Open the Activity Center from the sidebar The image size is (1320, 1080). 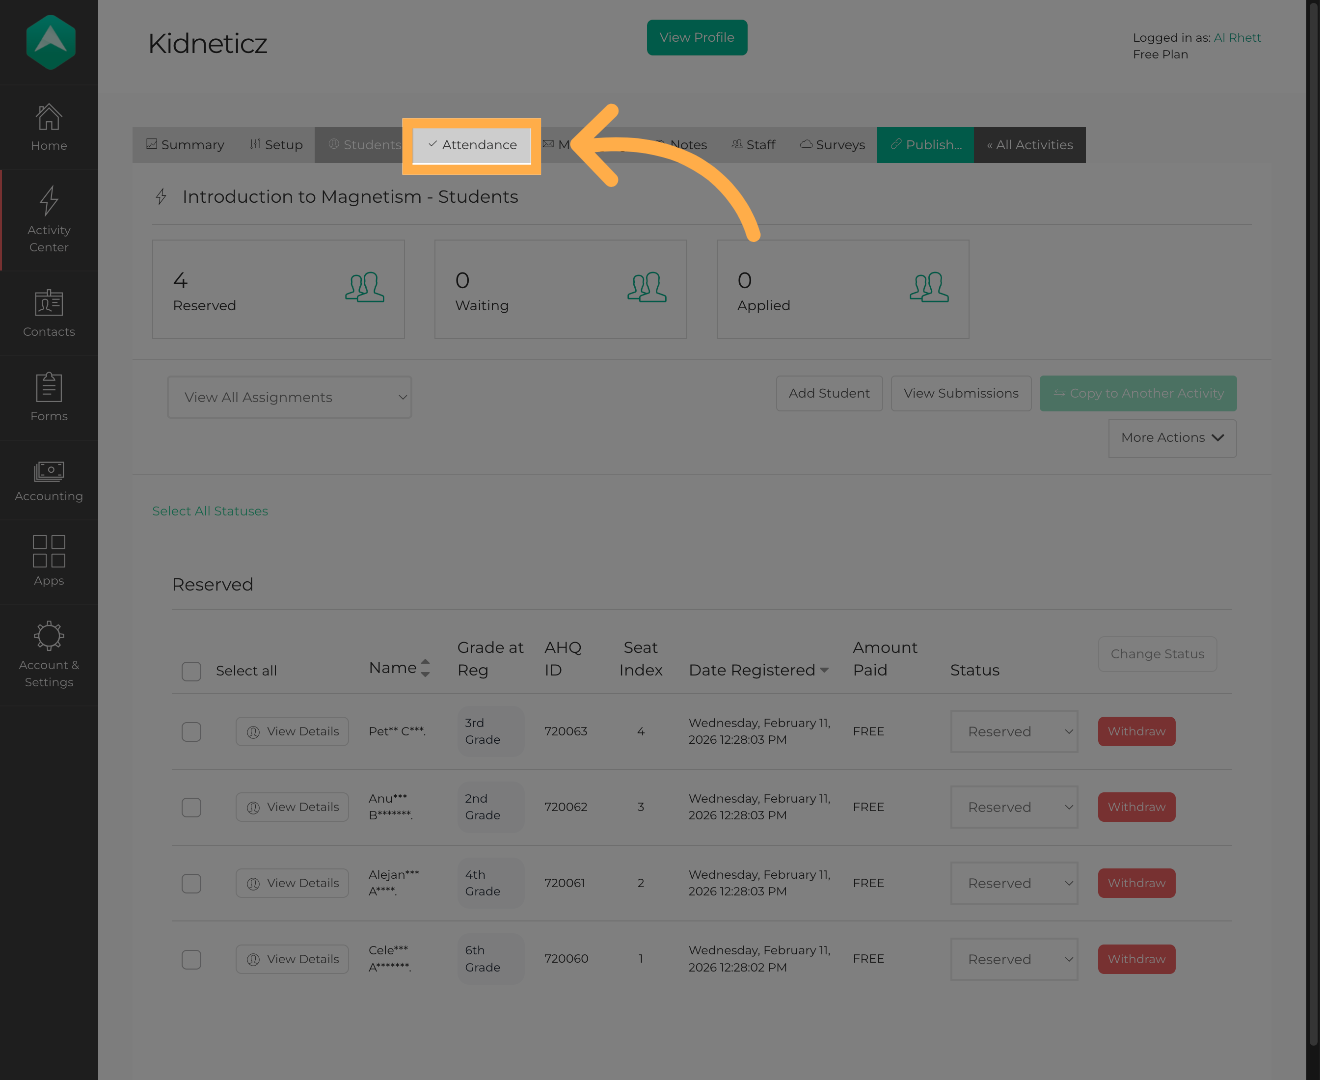[x=49, y=220]
